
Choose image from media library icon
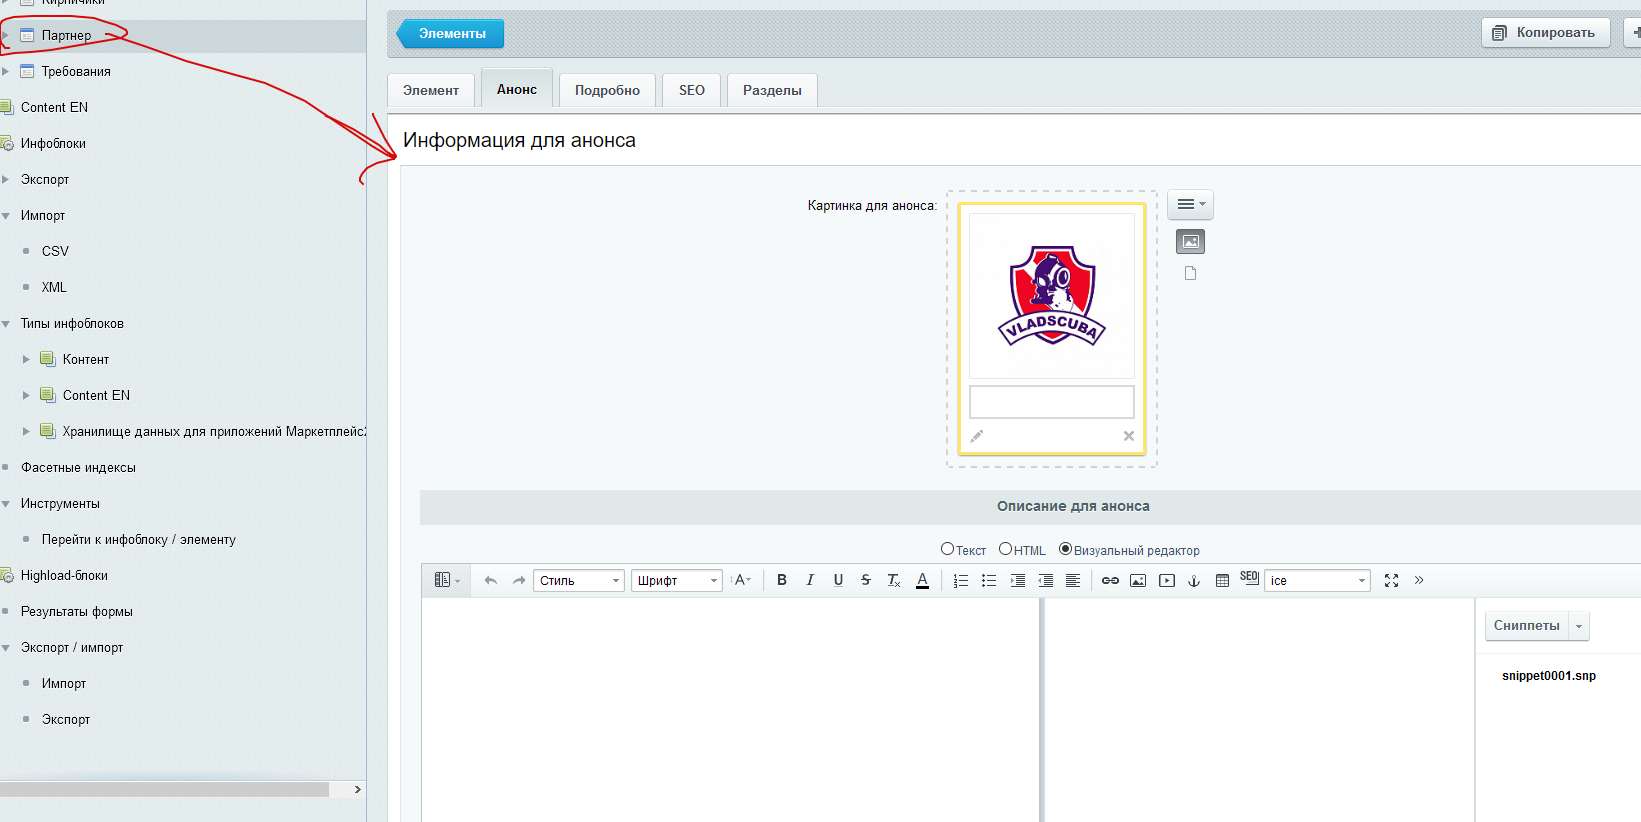pyautogui.click(x=1190, y=241)
